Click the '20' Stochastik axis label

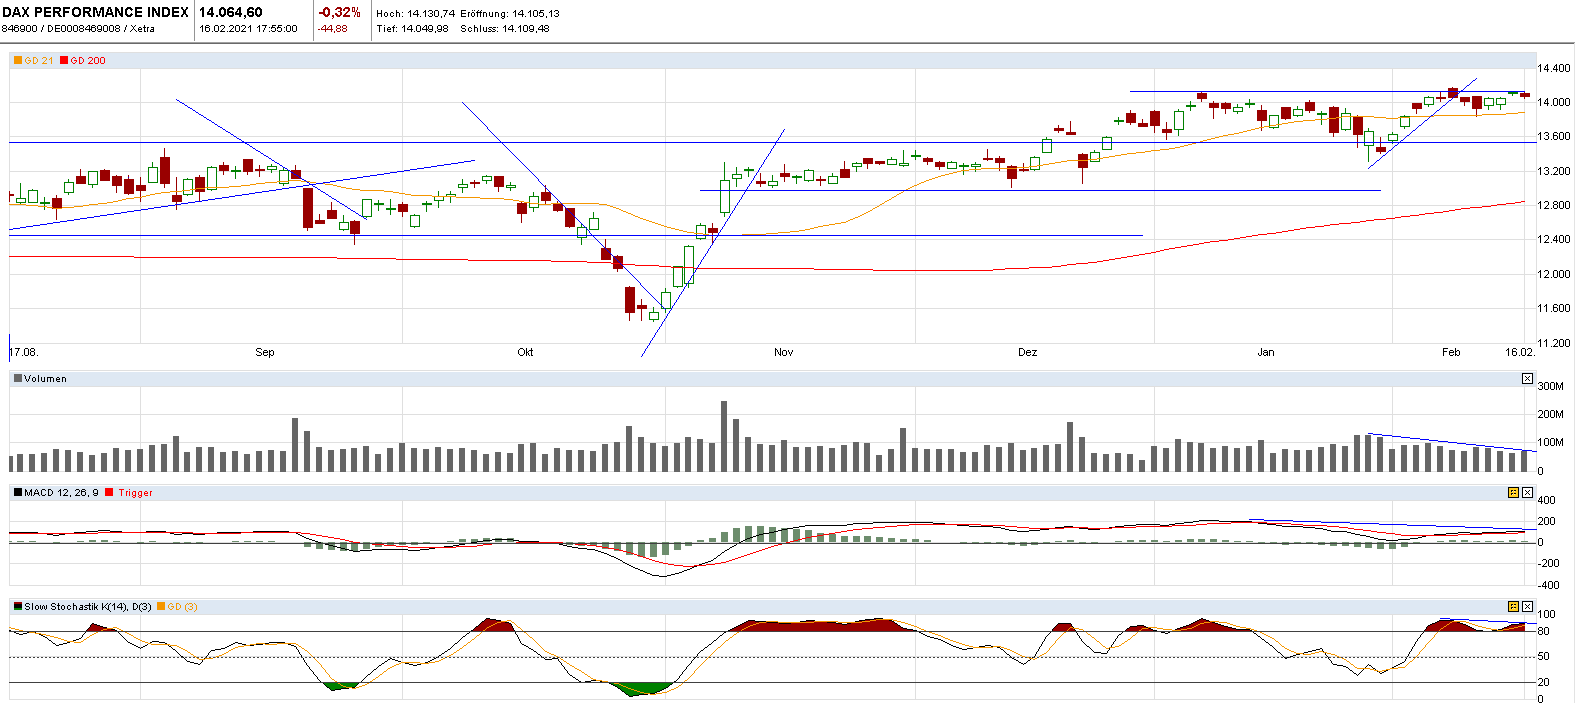[1544, 682]
